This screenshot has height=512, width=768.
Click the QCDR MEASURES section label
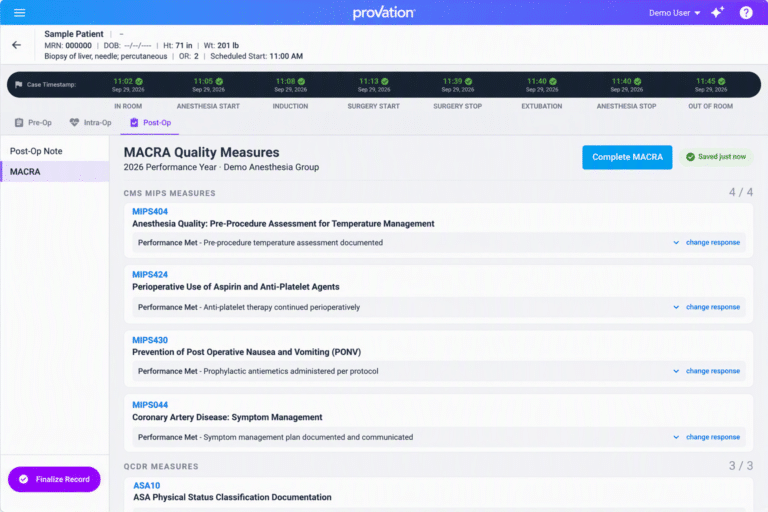click(x=161, y=466)
